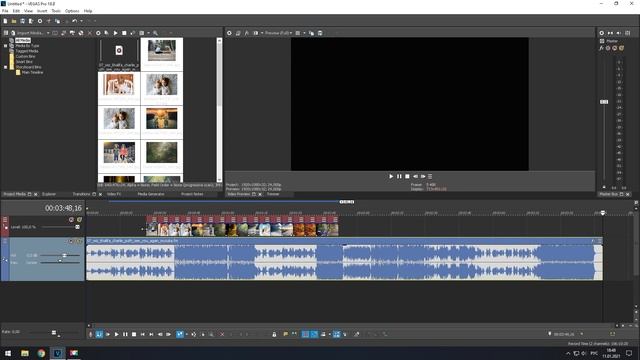Viewport: 640px width, 360px height.
Task: Click the timecode display 00:03:48,16
Action: 63,208
